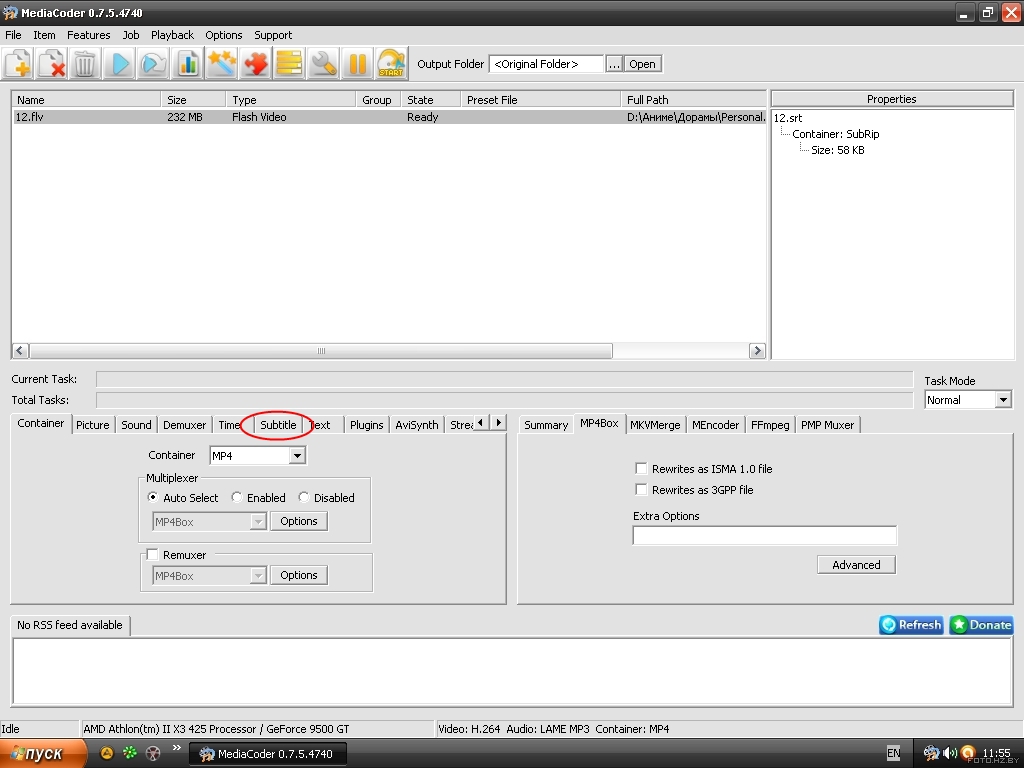Click the tab strip right arrow
1024x768 pixels.
(x=498, y=423)
